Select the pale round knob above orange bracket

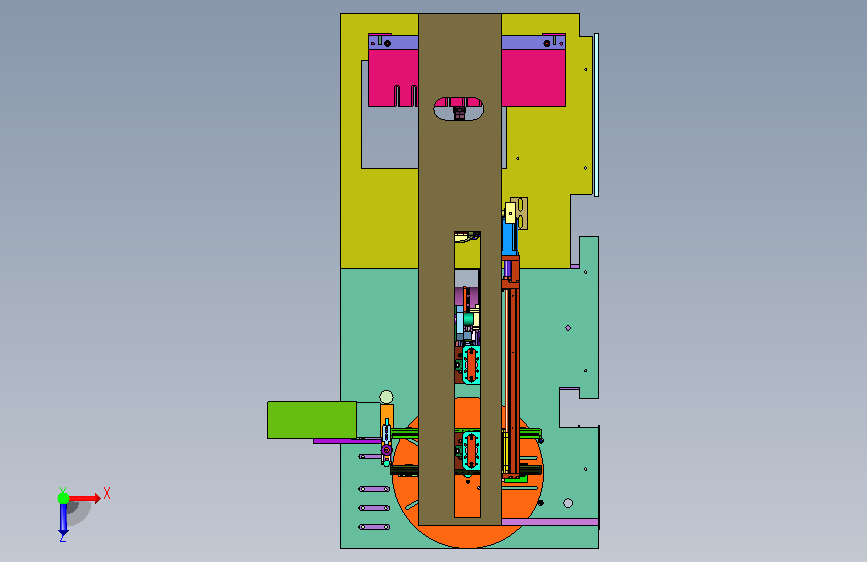[x=387, y=397]
